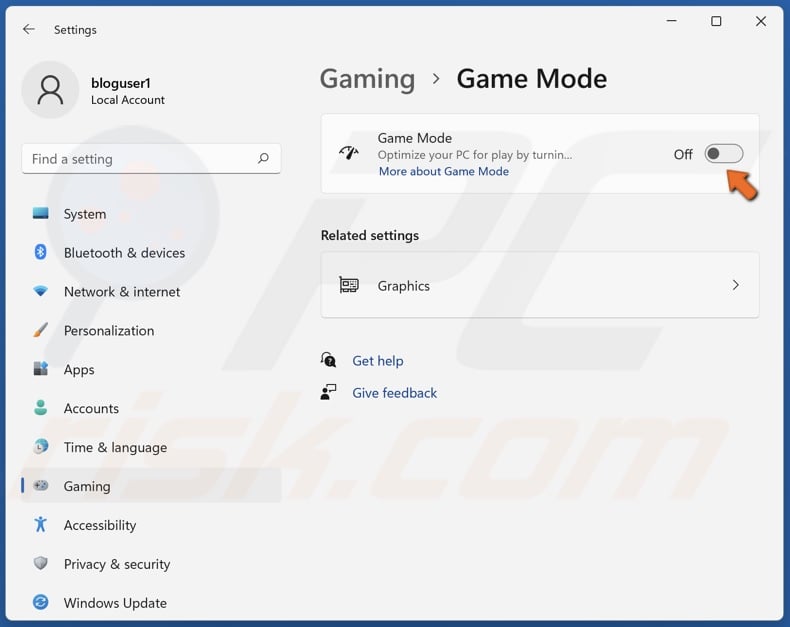Go back to Gaming breadcrumb

click(x=367, y=79)
